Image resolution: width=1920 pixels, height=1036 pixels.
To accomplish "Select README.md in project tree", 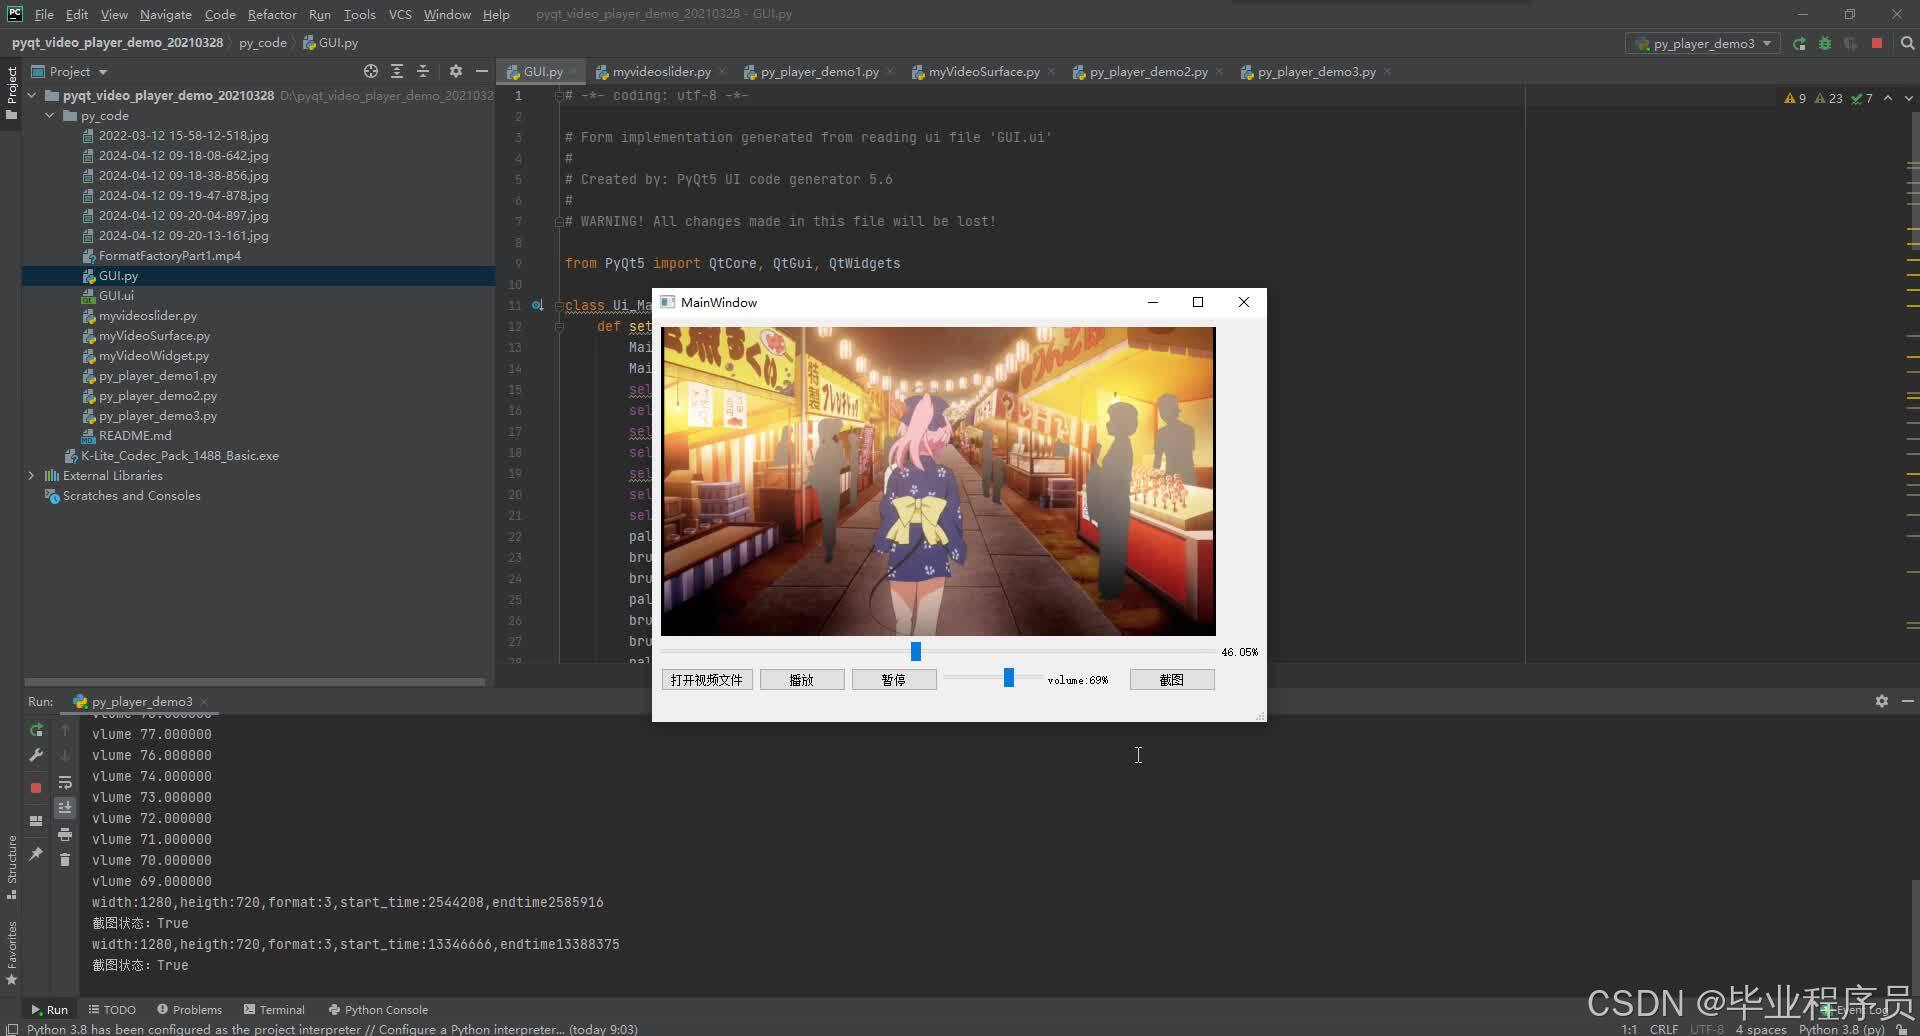I will tap(135, 435).
